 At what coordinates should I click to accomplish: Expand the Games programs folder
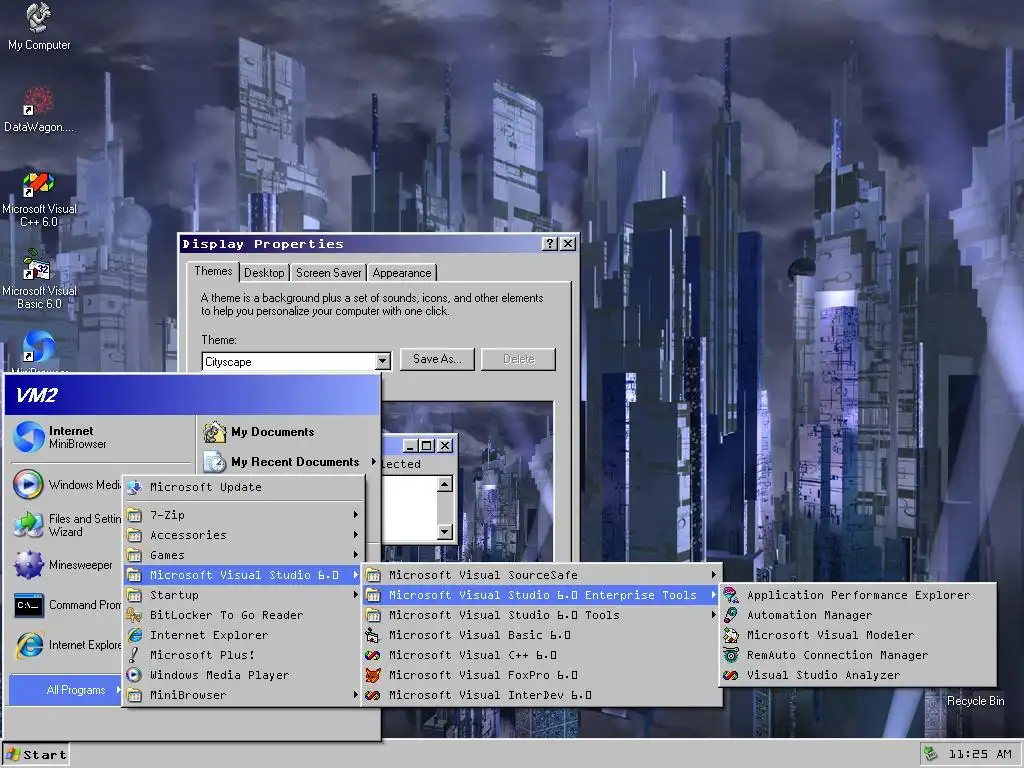243,555
